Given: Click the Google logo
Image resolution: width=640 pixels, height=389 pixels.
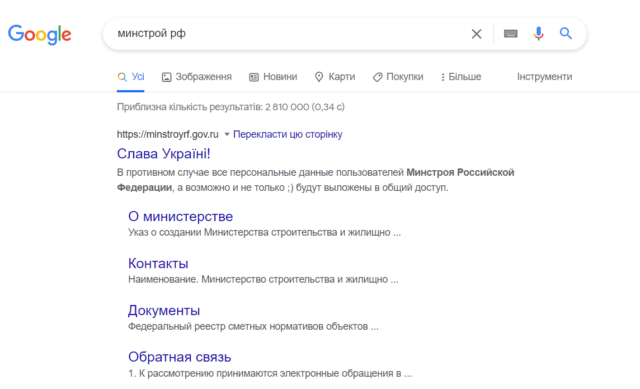Looking at the screenshot, I should click(40, 34).
